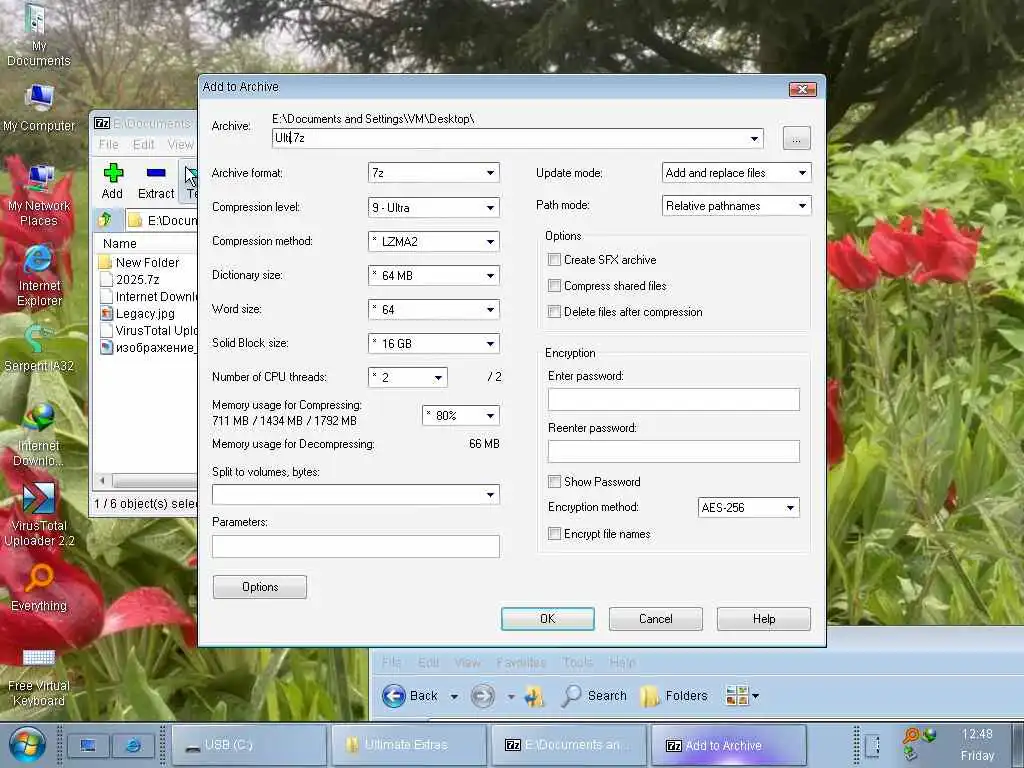Viewport: 1024px width, 768px height.
Task: Open the Word size dropdown
Action: tap(434, 310)
